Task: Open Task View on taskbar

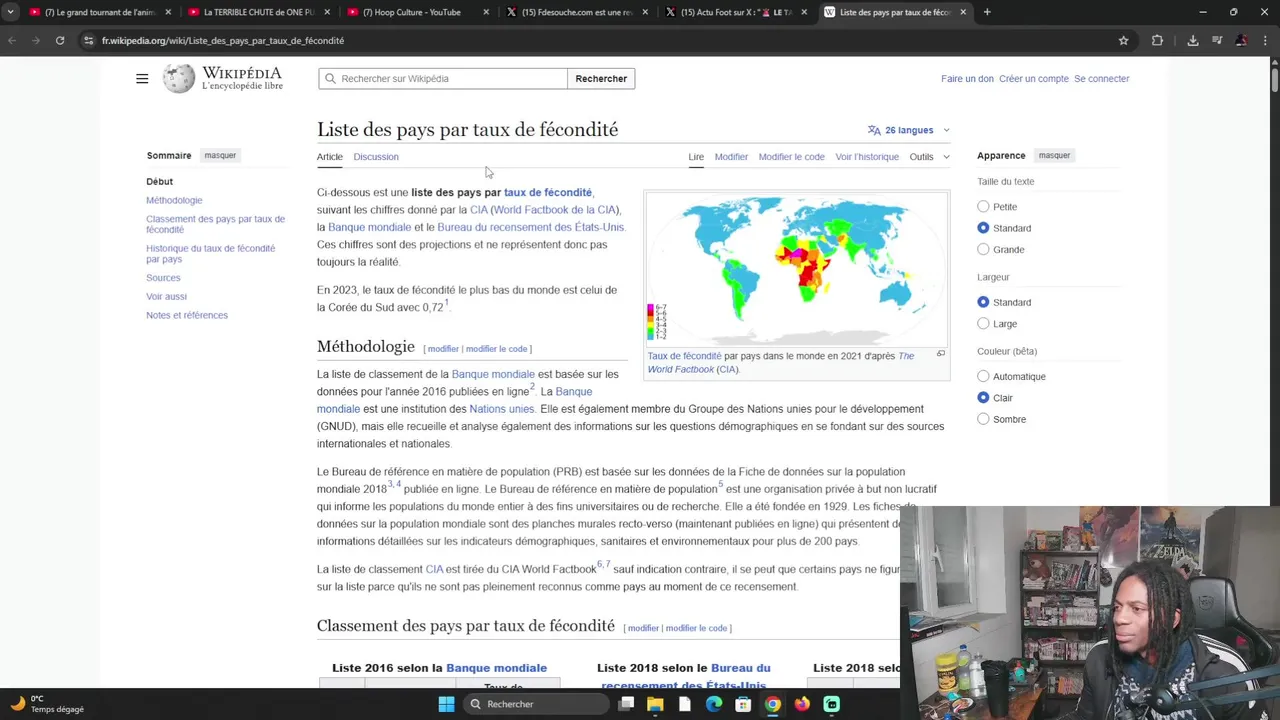Action: (626, 704)
